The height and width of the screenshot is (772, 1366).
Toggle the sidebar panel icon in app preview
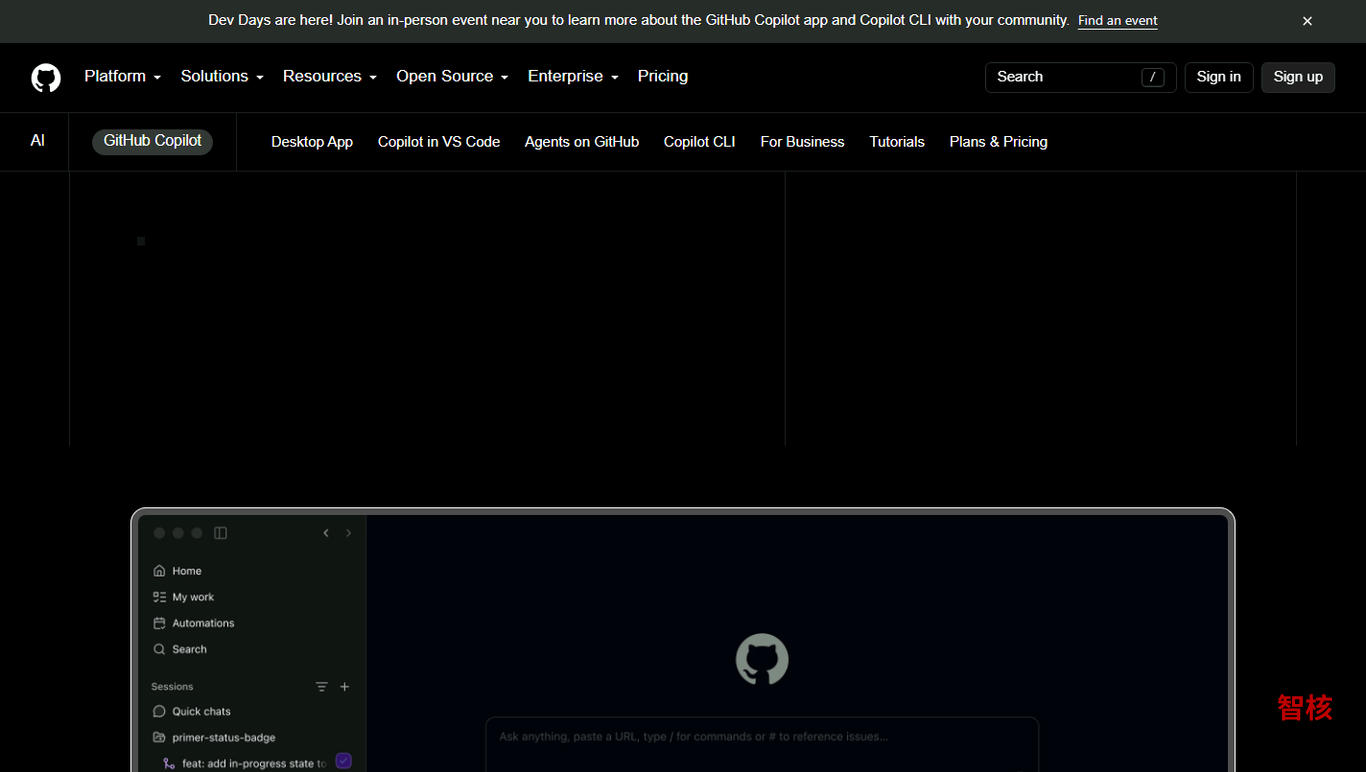[x=221, y=533]
